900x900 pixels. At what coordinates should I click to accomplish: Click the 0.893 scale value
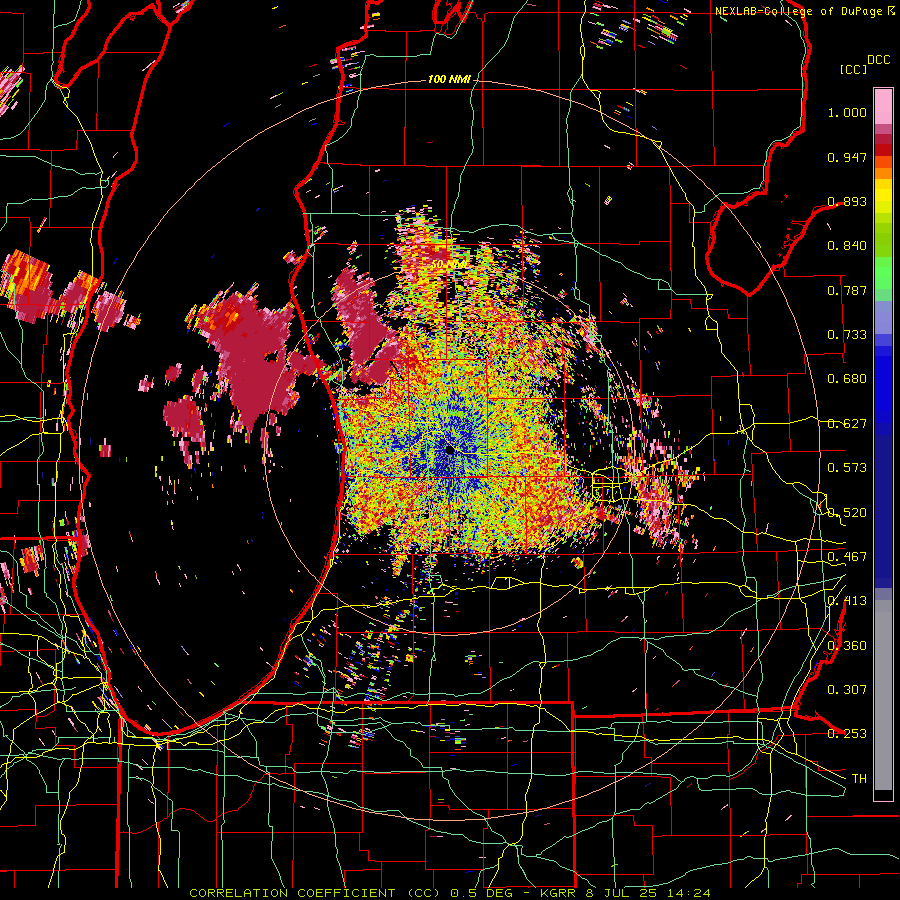click(x=847, y=201)
